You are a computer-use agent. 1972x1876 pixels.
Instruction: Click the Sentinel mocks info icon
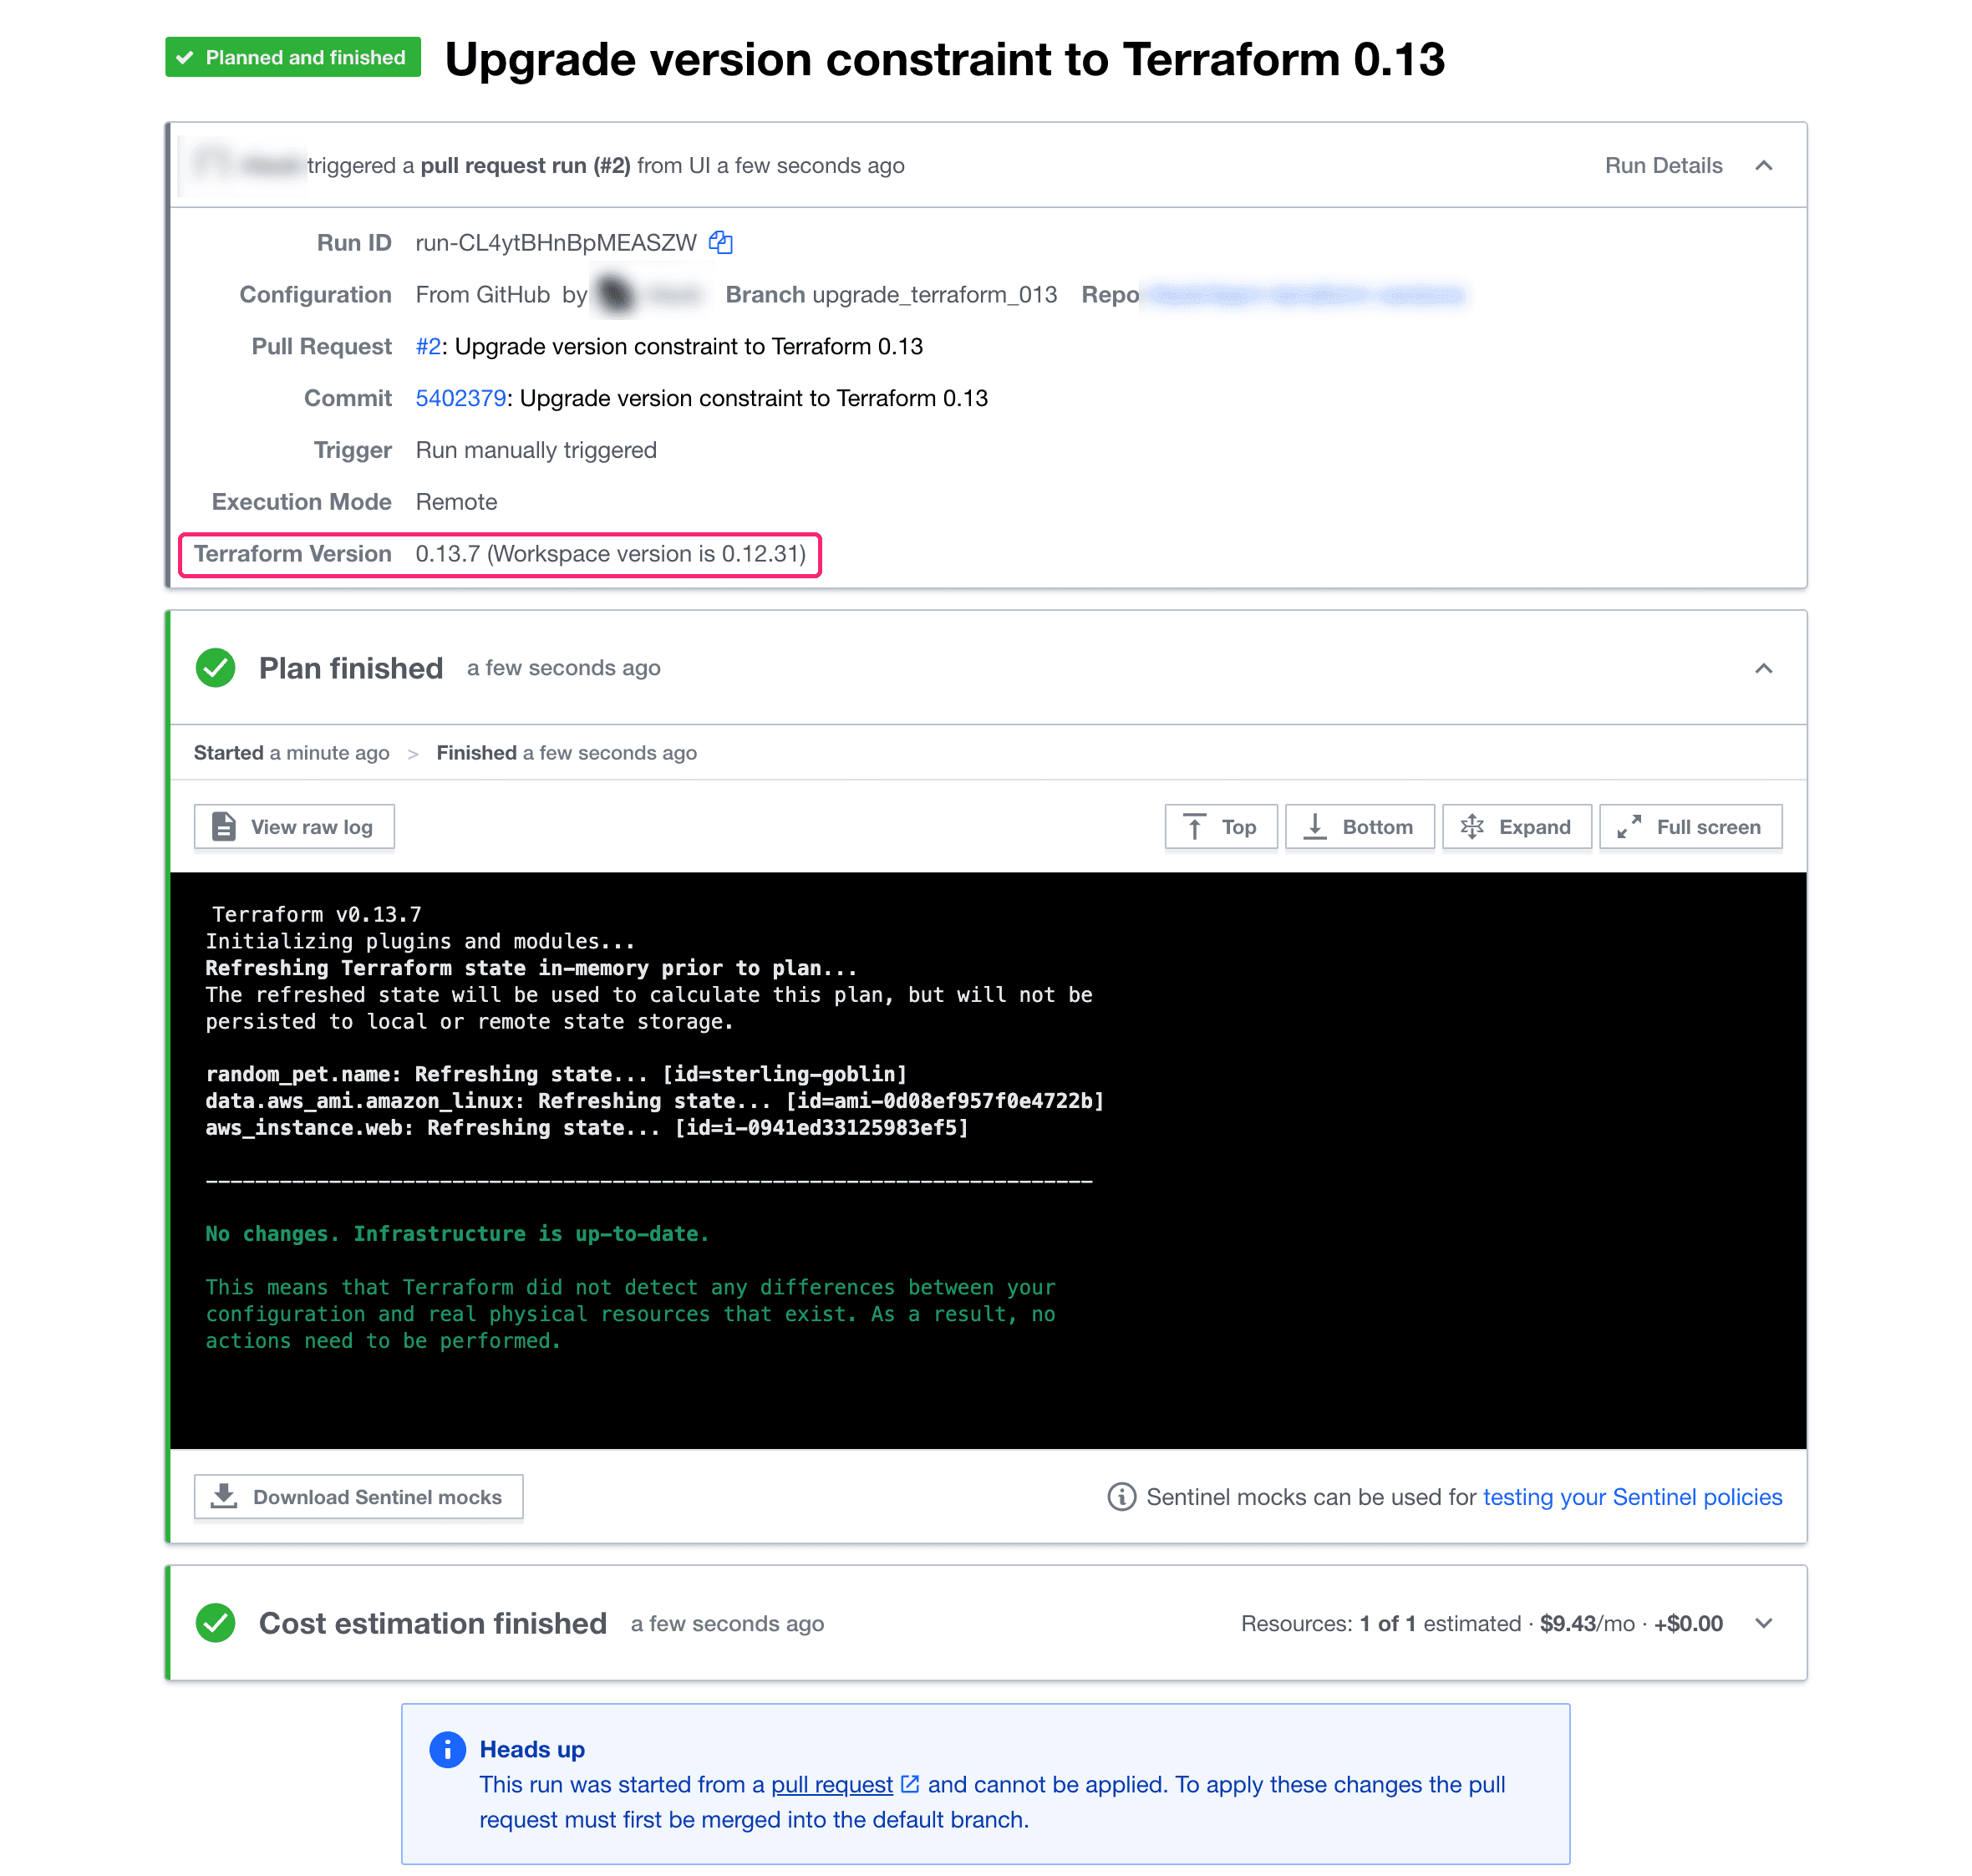tap(1121, 1496)
